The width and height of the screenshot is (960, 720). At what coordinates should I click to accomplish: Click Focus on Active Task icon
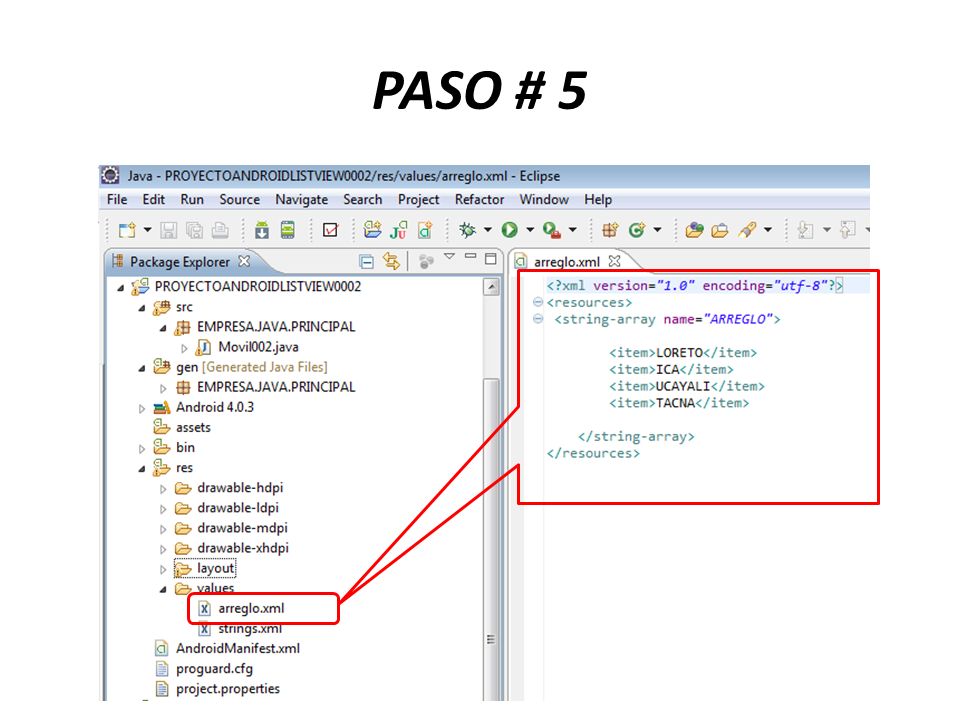coord(426,262)
